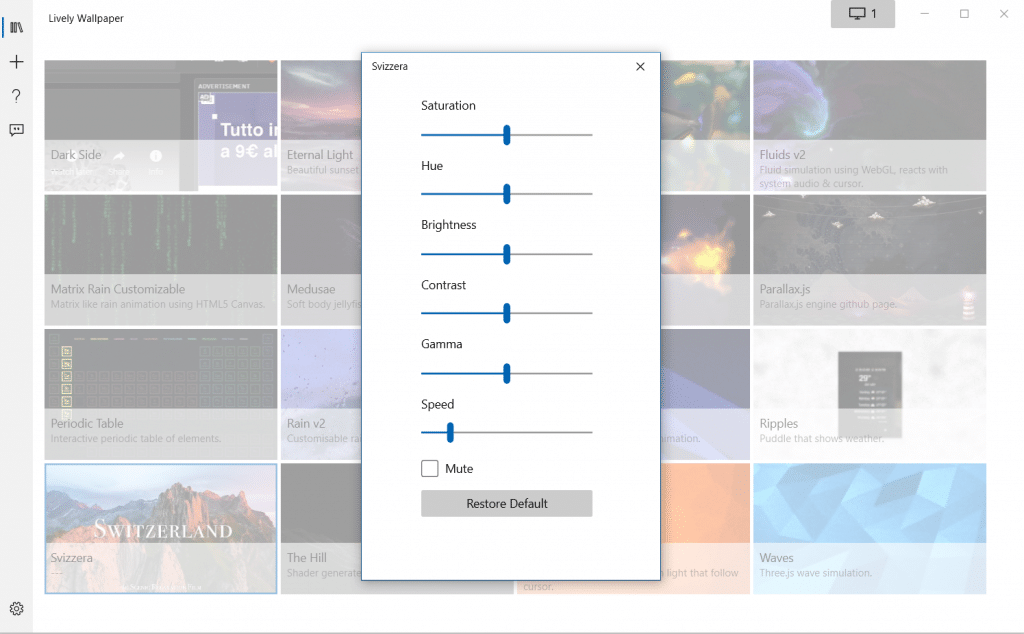This screenshot has height=634, width=1024.
Task: Click the info icon on Dark Side tile
Action: coord(155,156)
